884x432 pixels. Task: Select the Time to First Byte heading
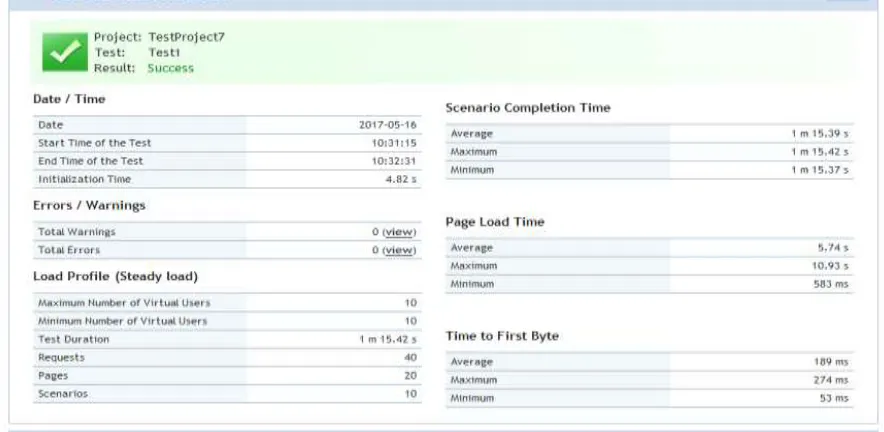pyautogui.click(x=502, y=336)
